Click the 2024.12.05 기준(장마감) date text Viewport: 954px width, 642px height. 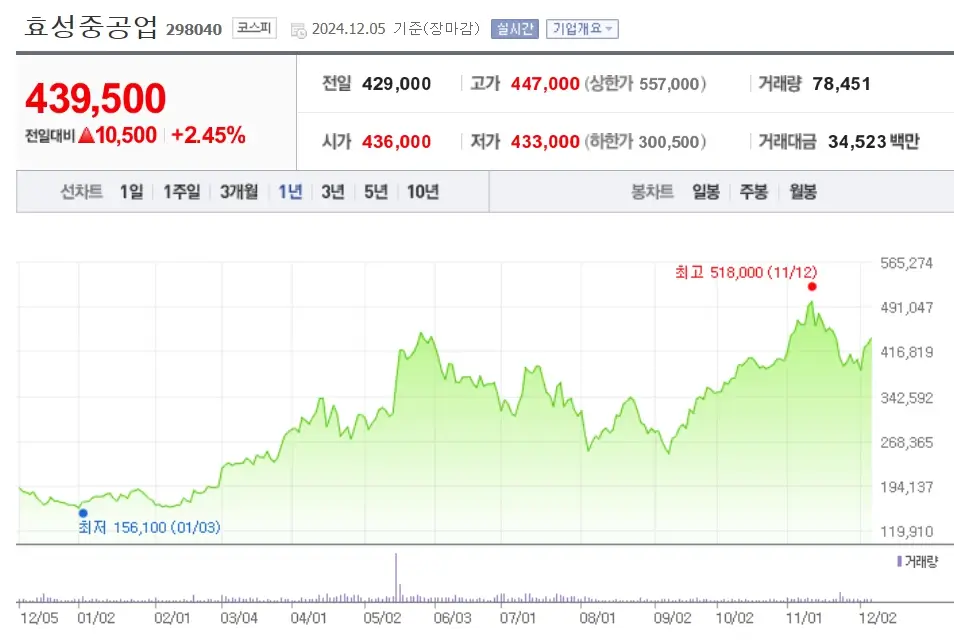click(x=395, y=29)
